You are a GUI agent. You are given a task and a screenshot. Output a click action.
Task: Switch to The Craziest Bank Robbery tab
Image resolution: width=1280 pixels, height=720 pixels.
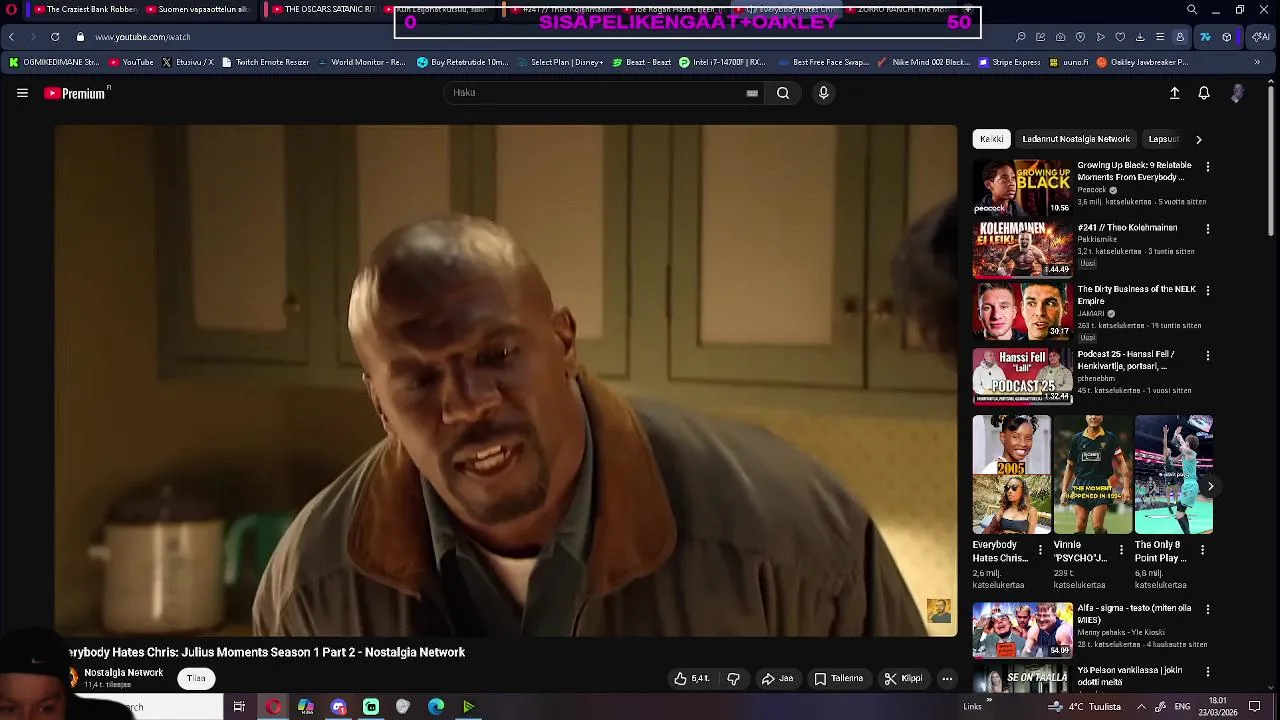pyautogui.click(x=86, y=10)
